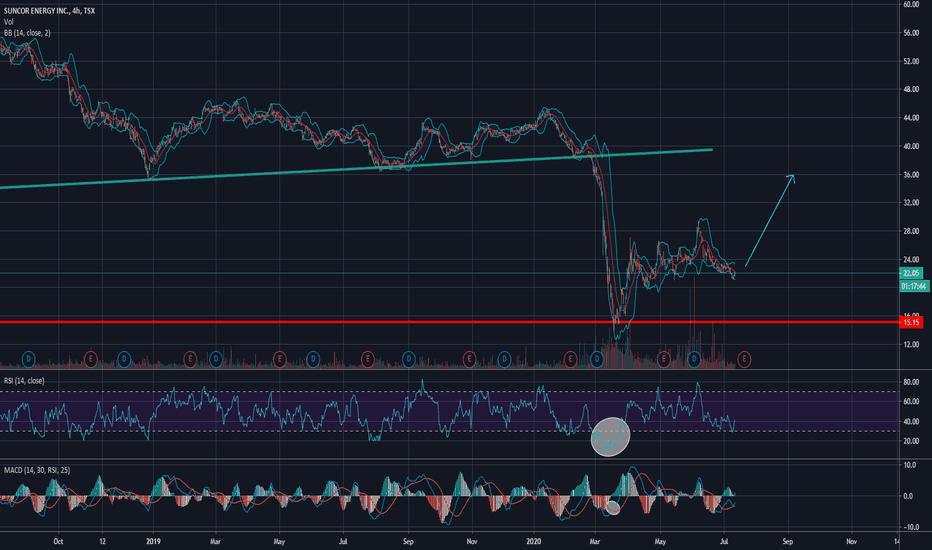Click the June 2019 dividend D marker

point(313,359)
